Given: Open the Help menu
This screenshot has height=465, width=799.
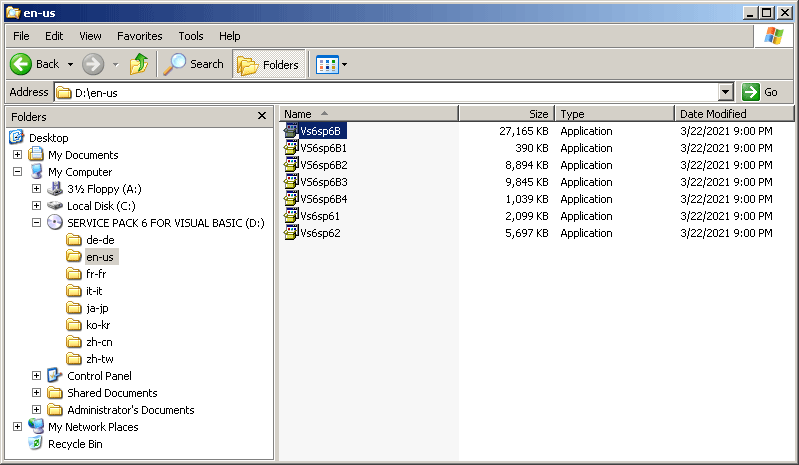Looking at the screenshot, I should pyautogui.click(x=229, y=36).
